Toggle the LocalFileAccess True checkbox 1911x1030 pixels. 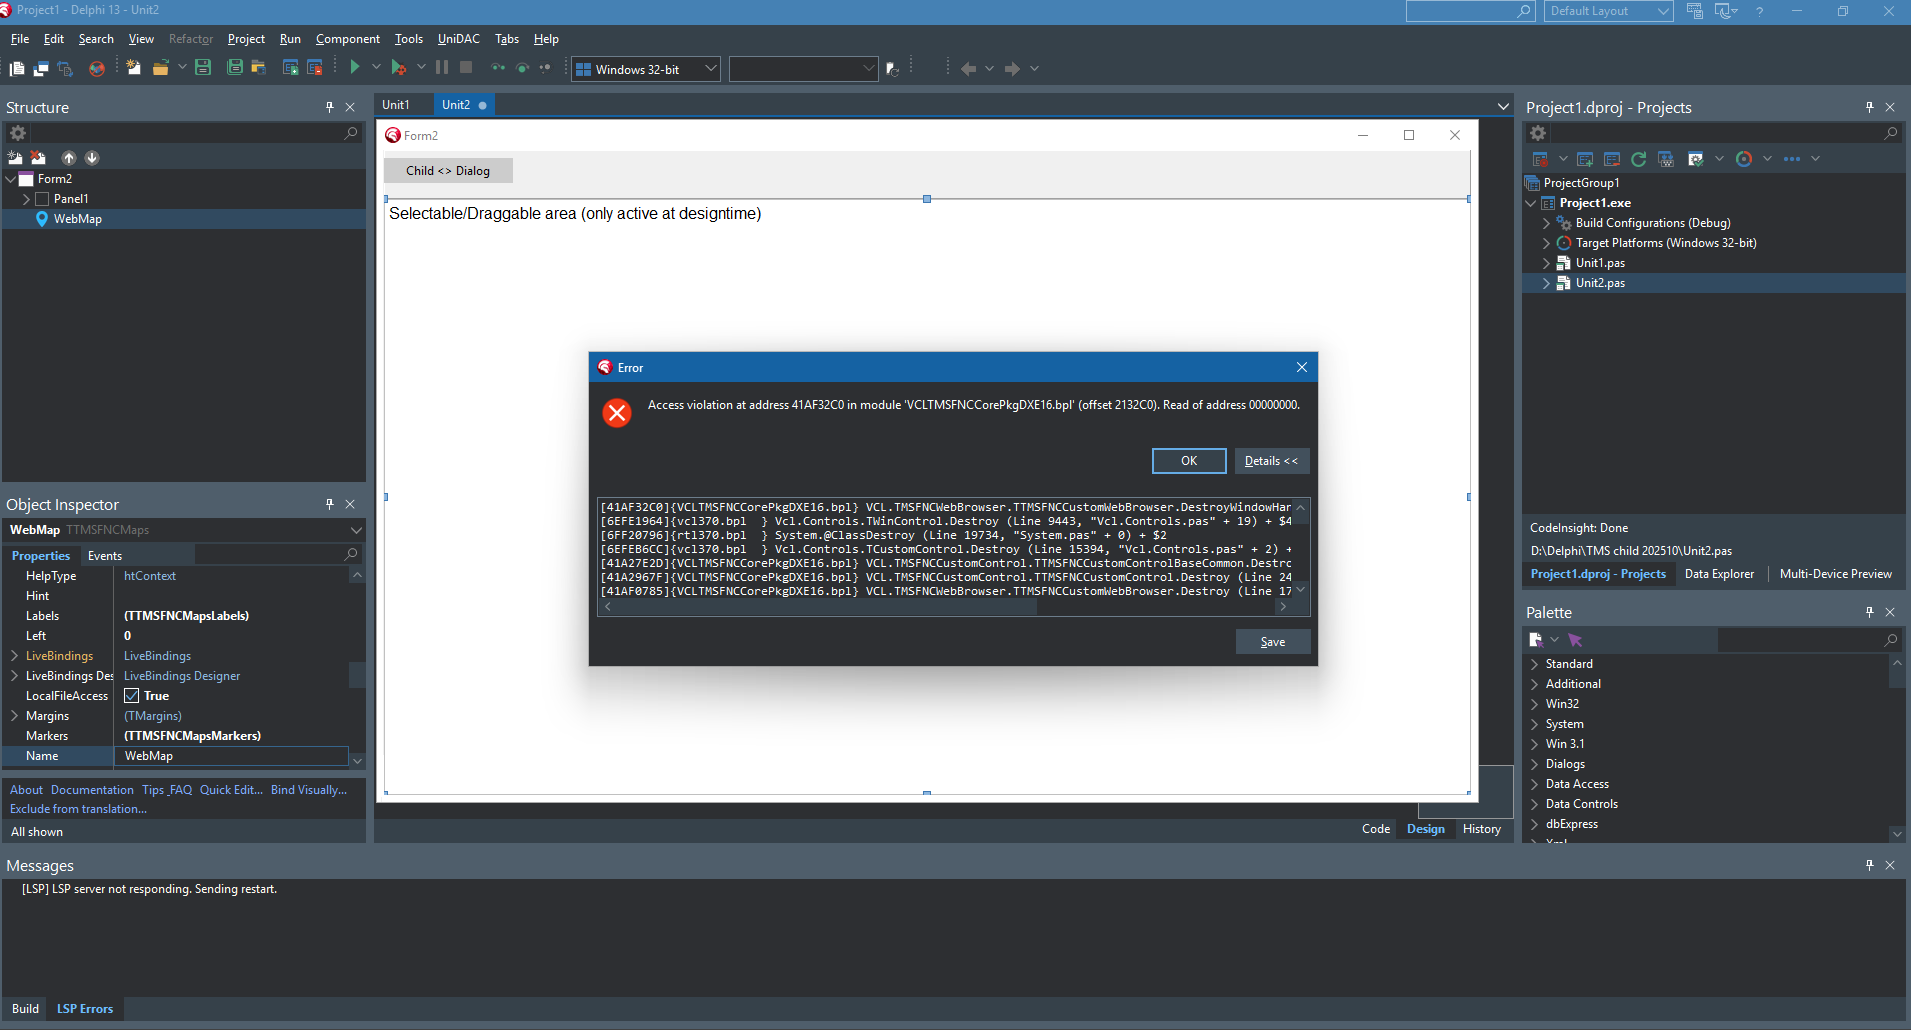[x=132, y=696]
